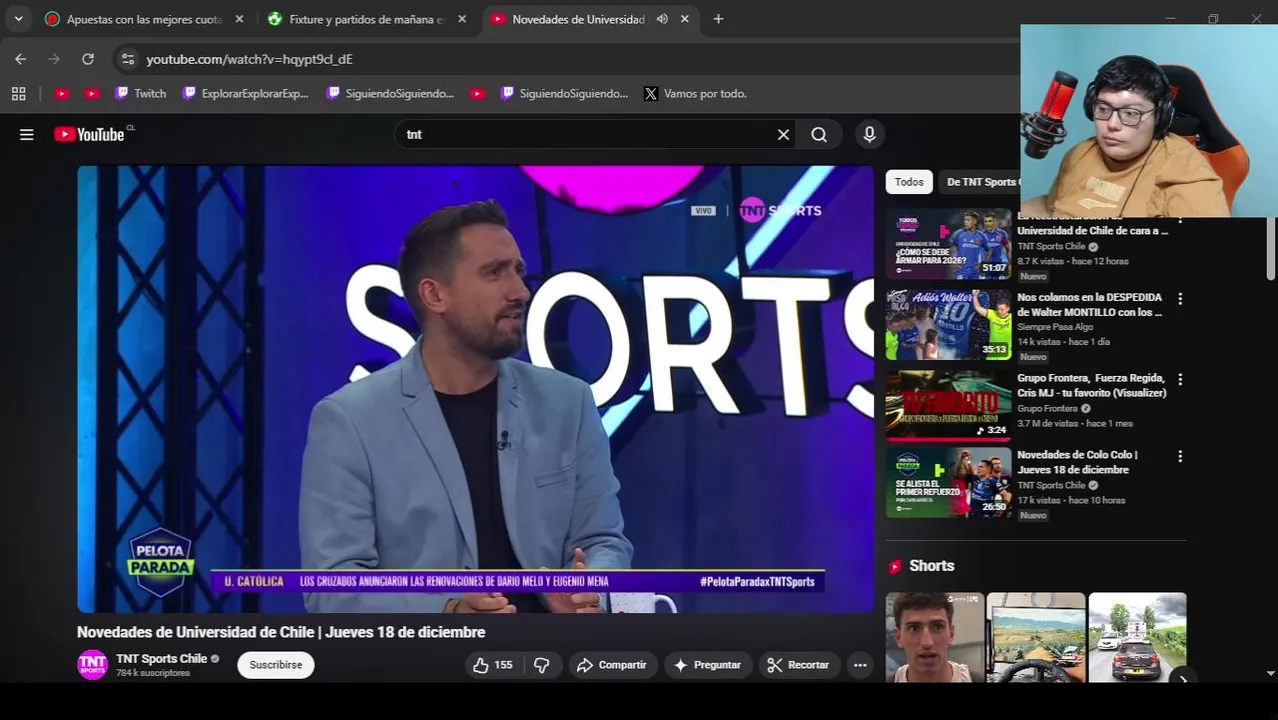Open options menu for Colo Colo video

pos(1180,456)
